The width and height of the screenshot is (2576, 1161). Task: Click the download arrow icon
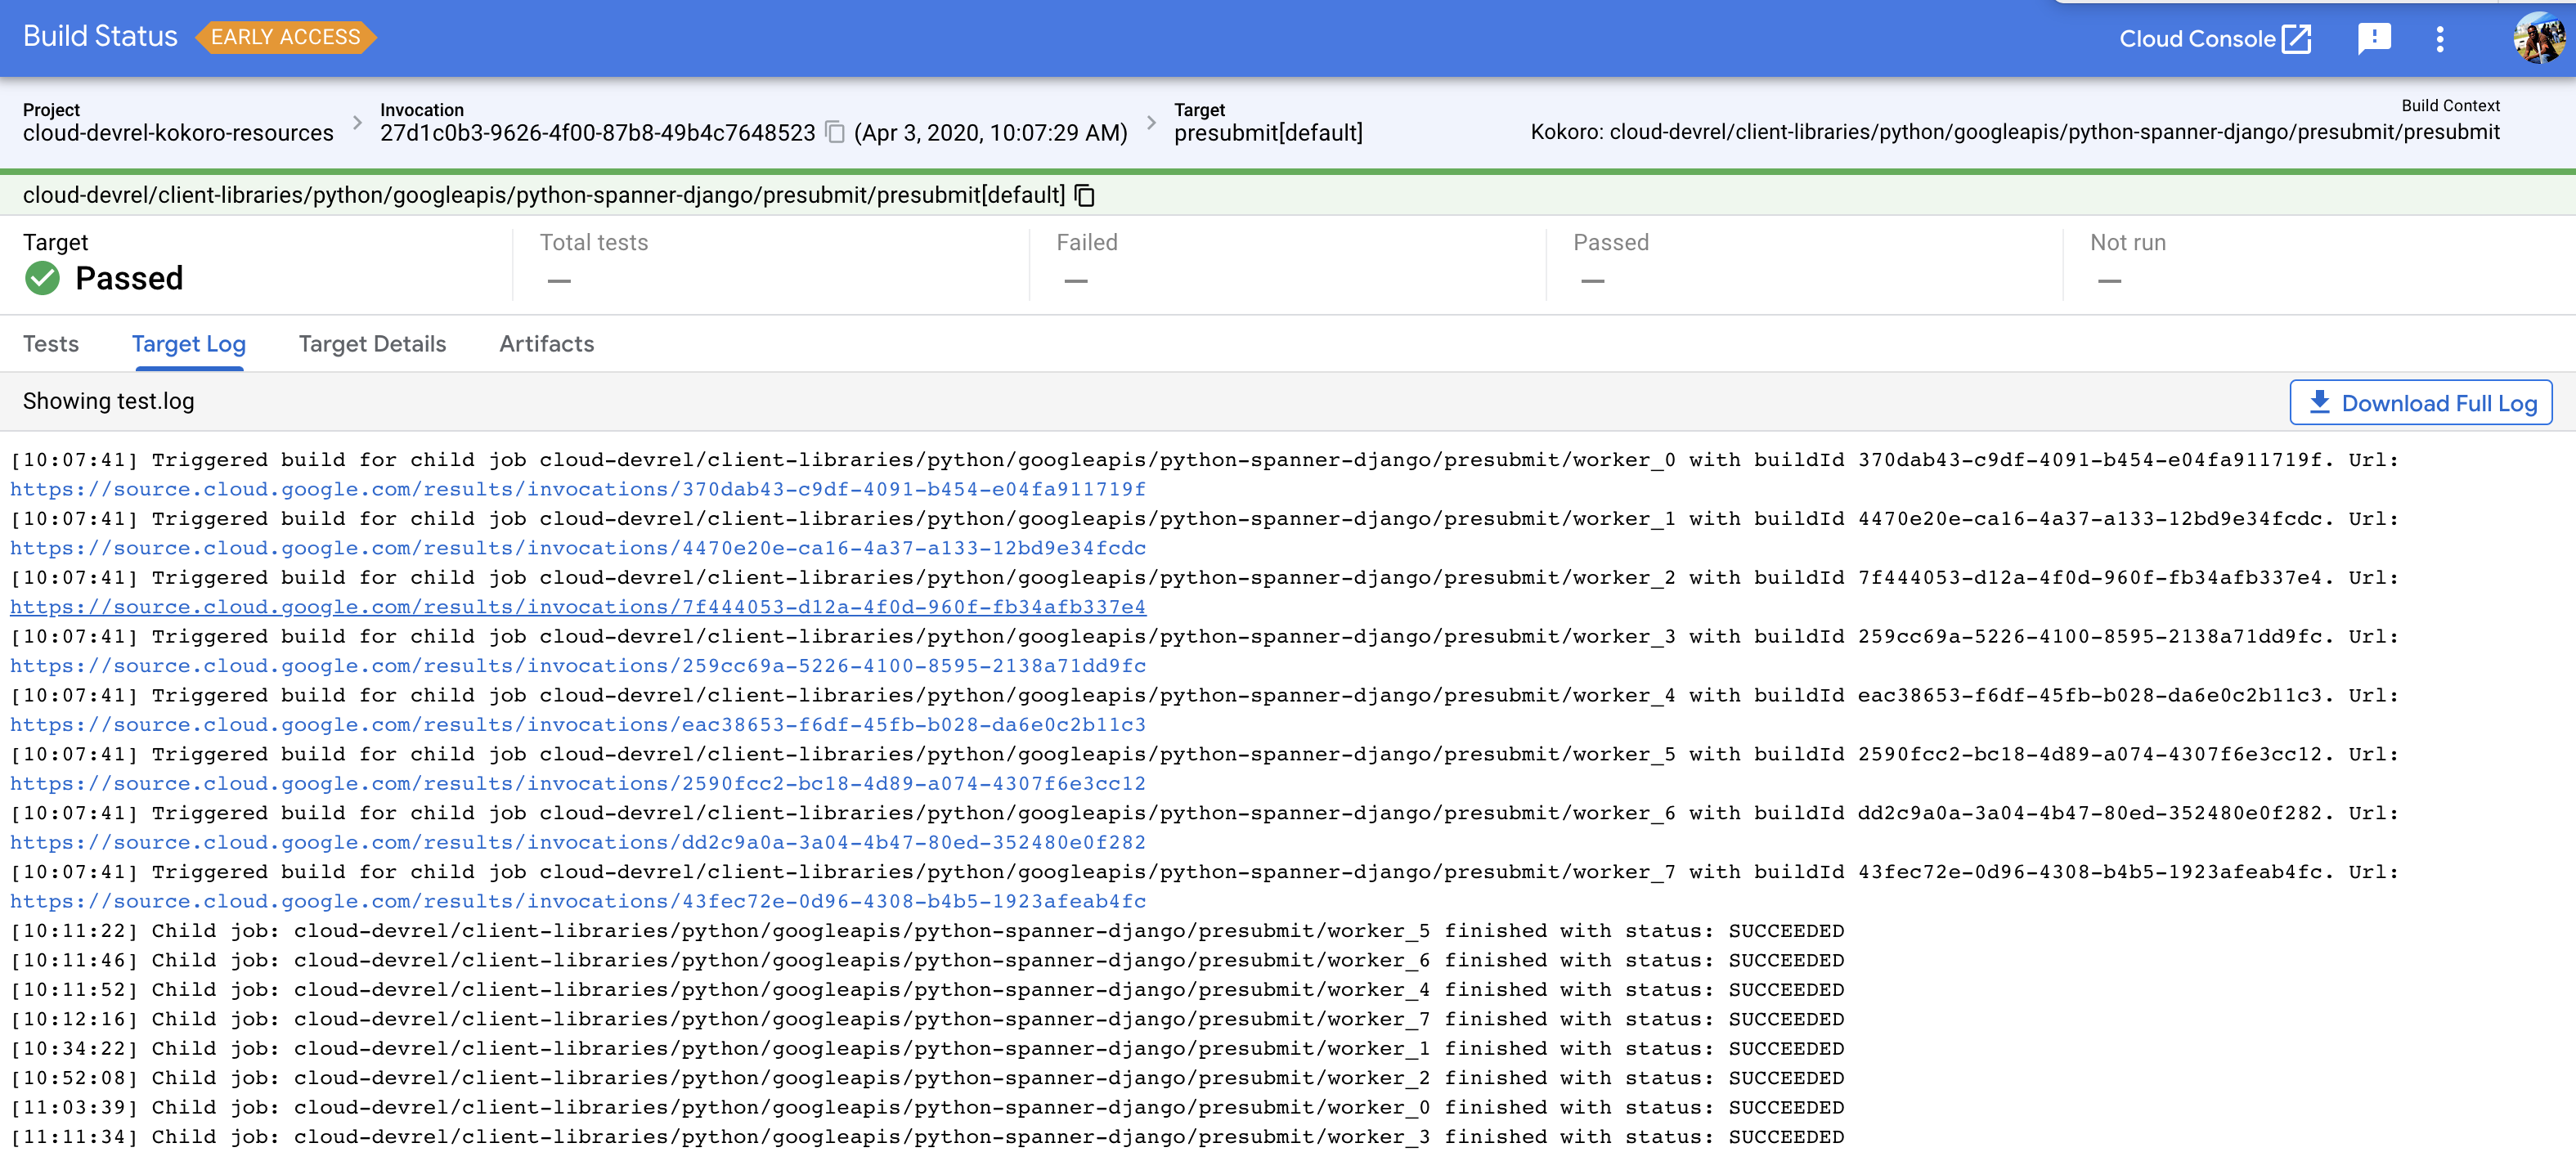coord(2319,402)
